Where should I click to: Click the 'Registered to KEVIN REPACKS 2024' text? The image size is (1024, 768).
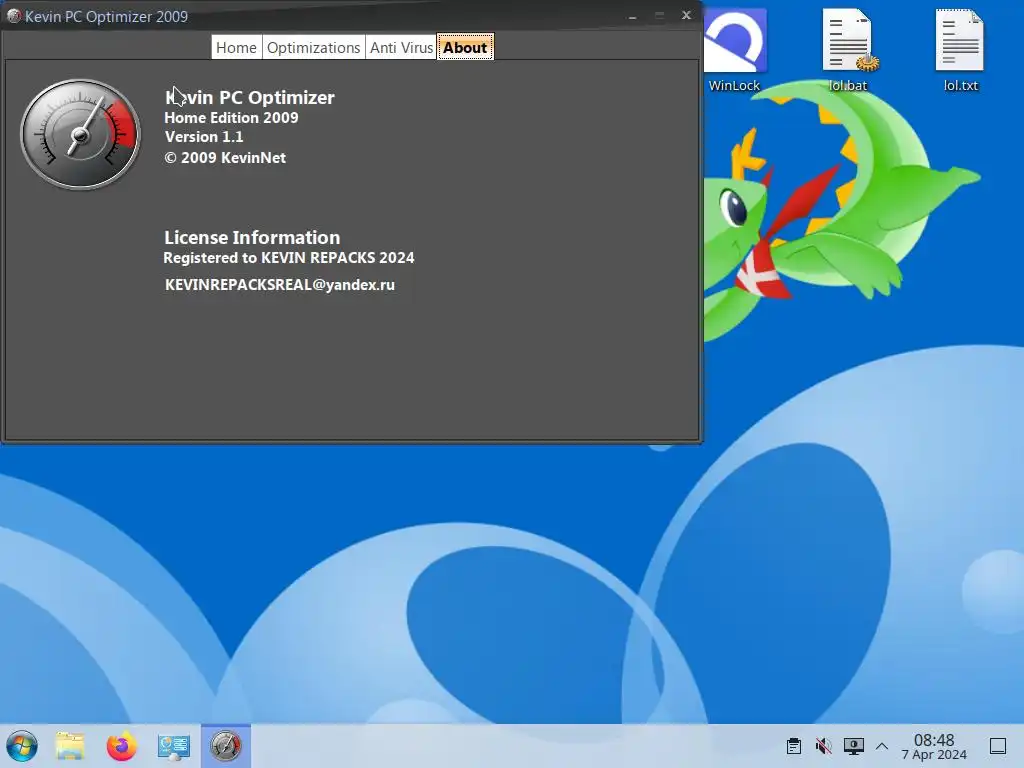click(289, 258)
